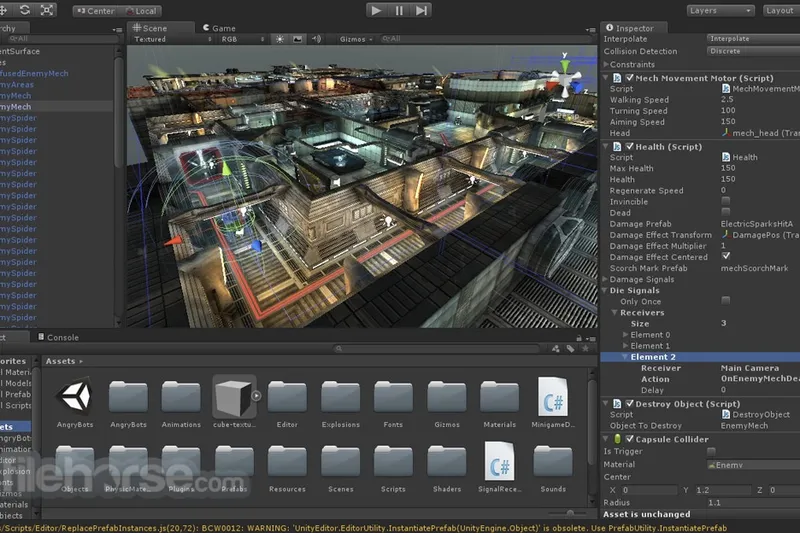
Task: Disable Mech Movement Motor script checkbox
Action: click(630, 78)
